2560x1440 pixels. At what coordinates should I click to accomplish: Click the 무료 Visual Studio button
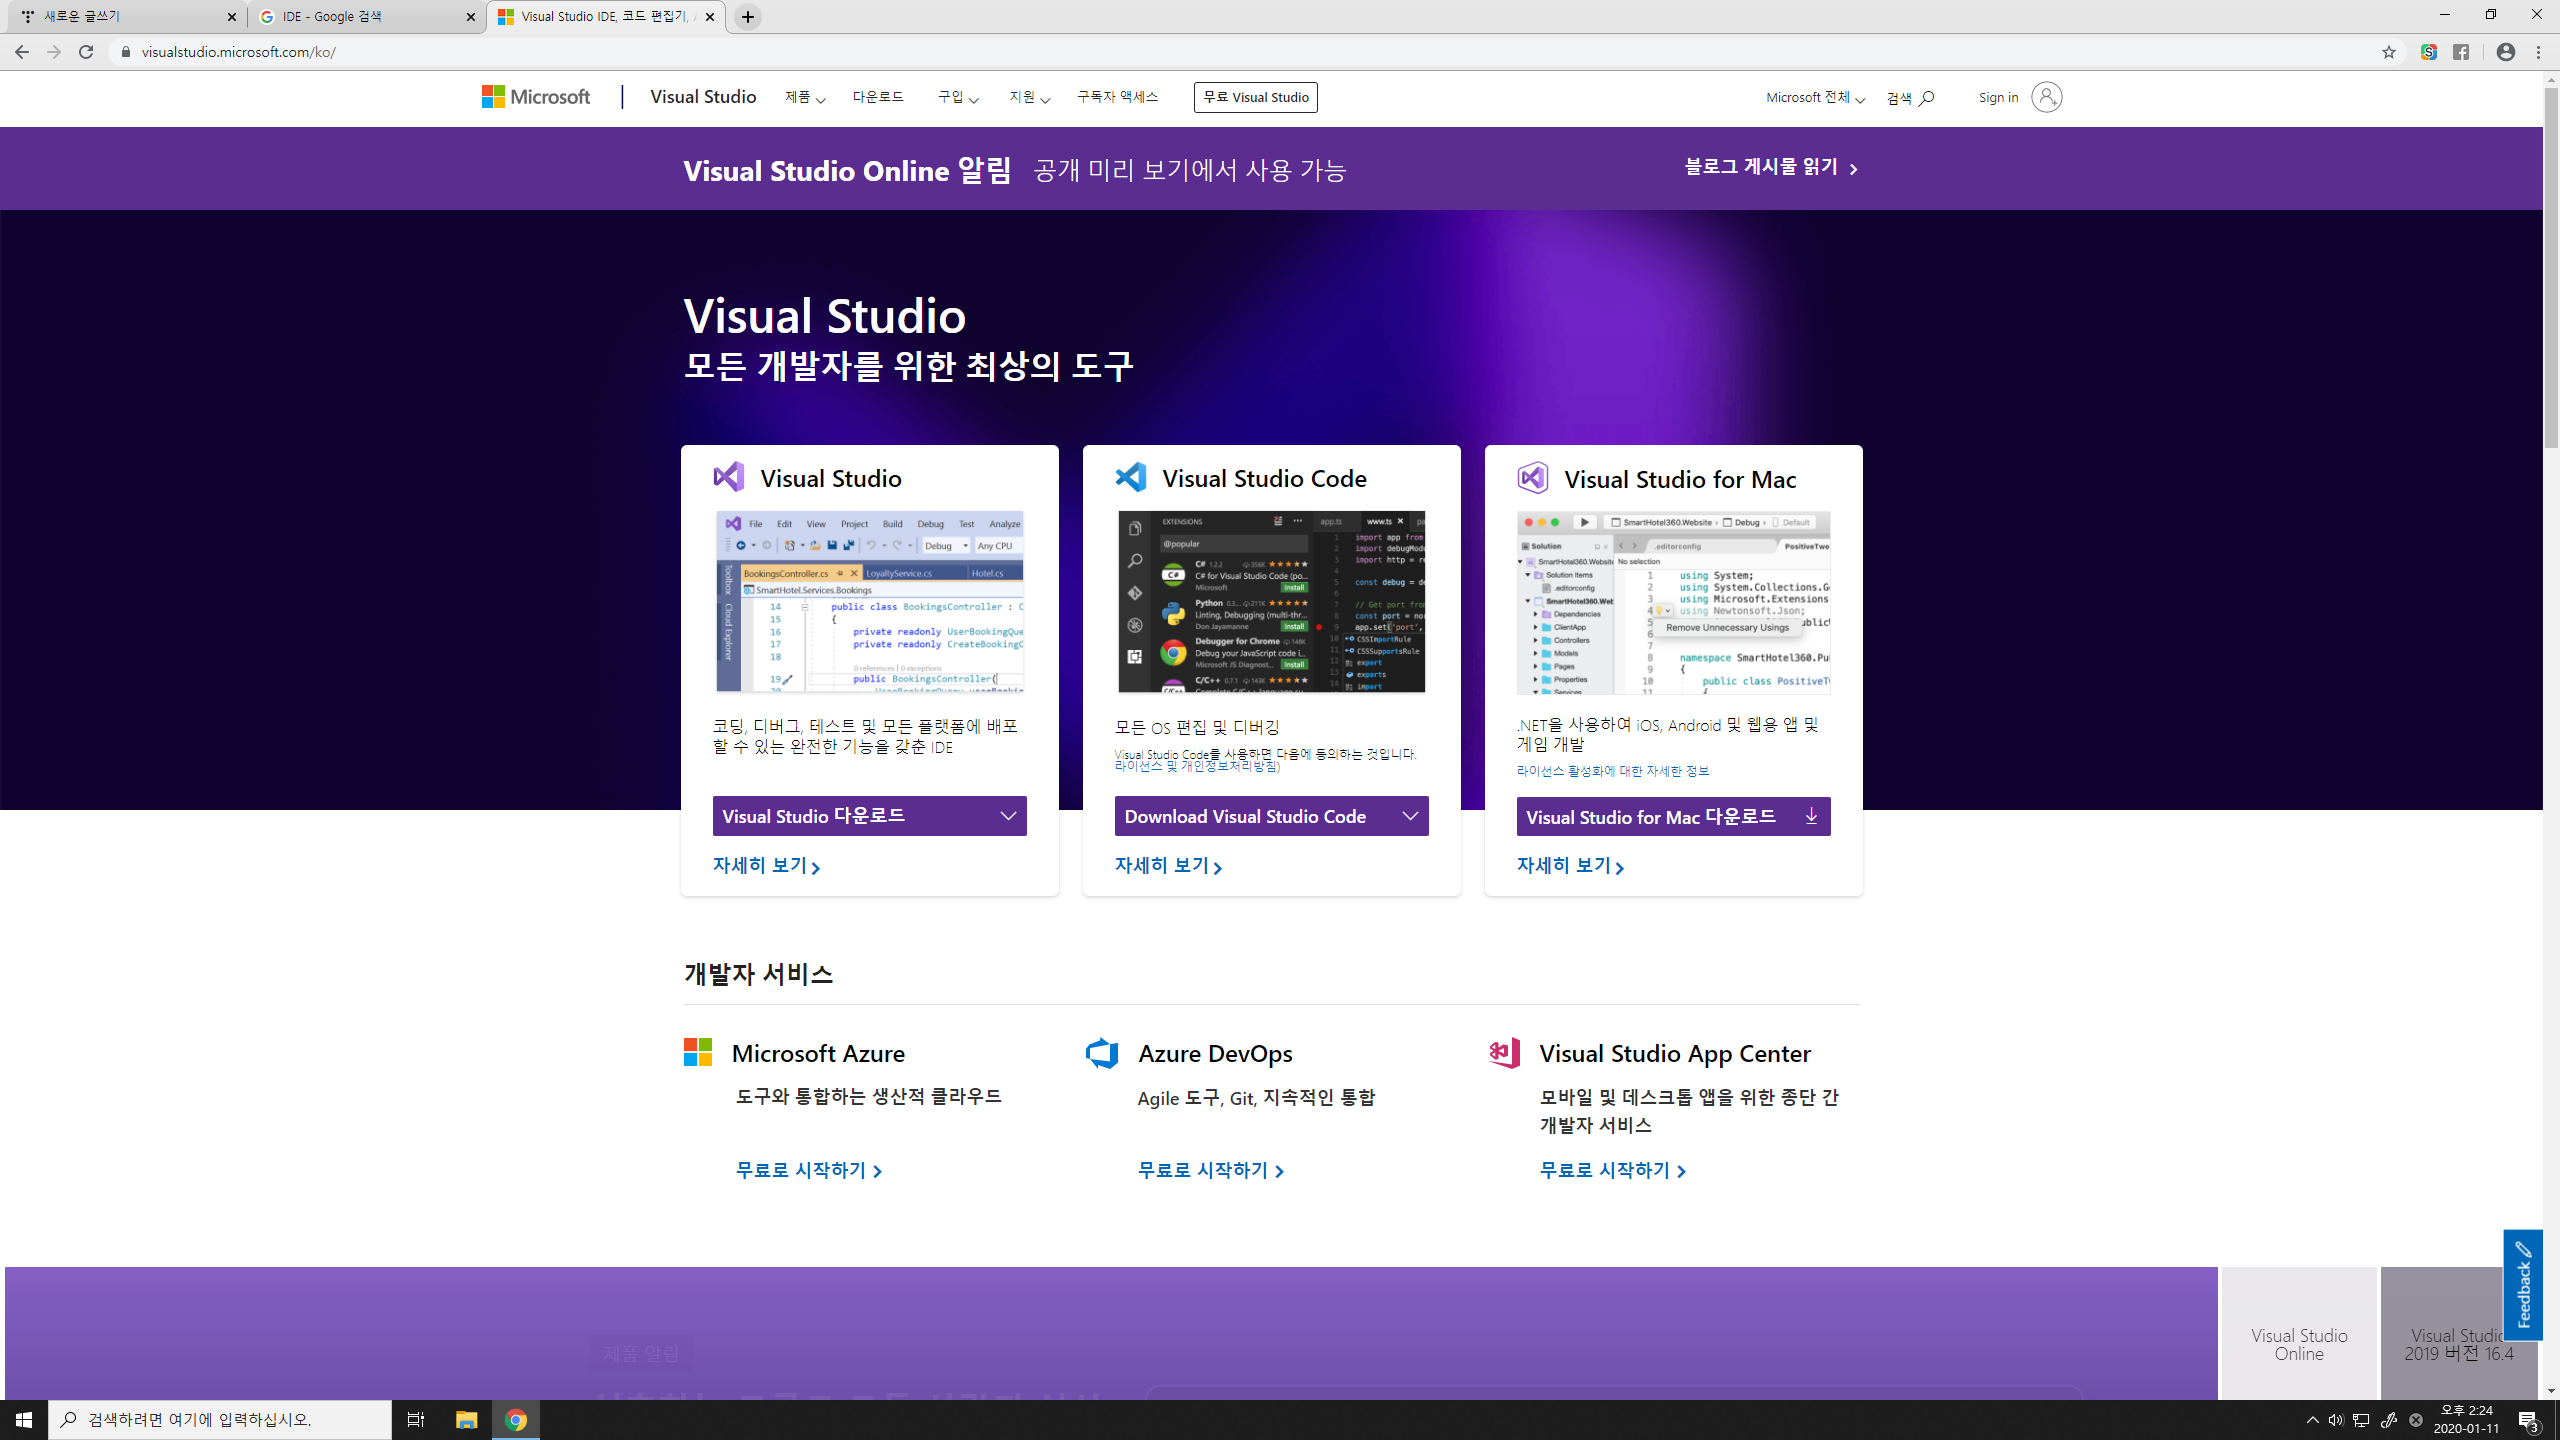[1255, 97]
